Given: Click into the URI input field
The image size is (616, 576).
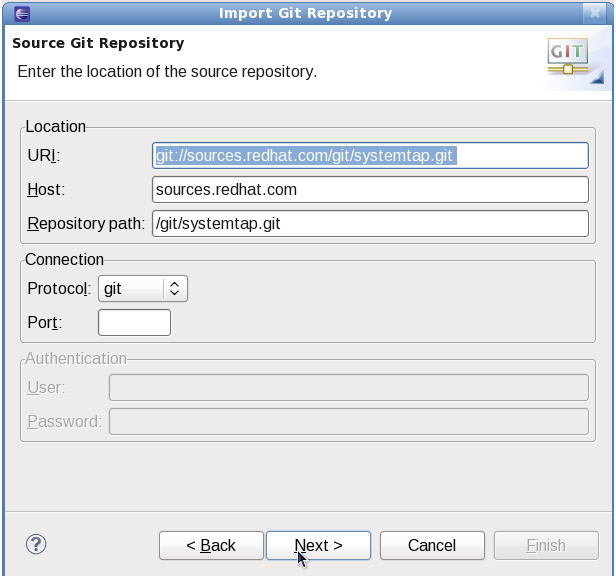Looking at the screenshot, I should 370,156.
